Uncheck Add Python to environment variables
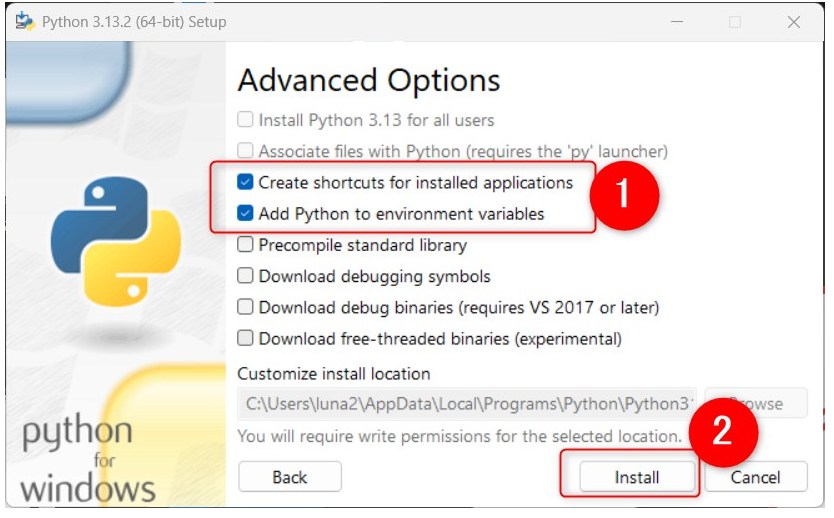 click(x=245, y=214)
